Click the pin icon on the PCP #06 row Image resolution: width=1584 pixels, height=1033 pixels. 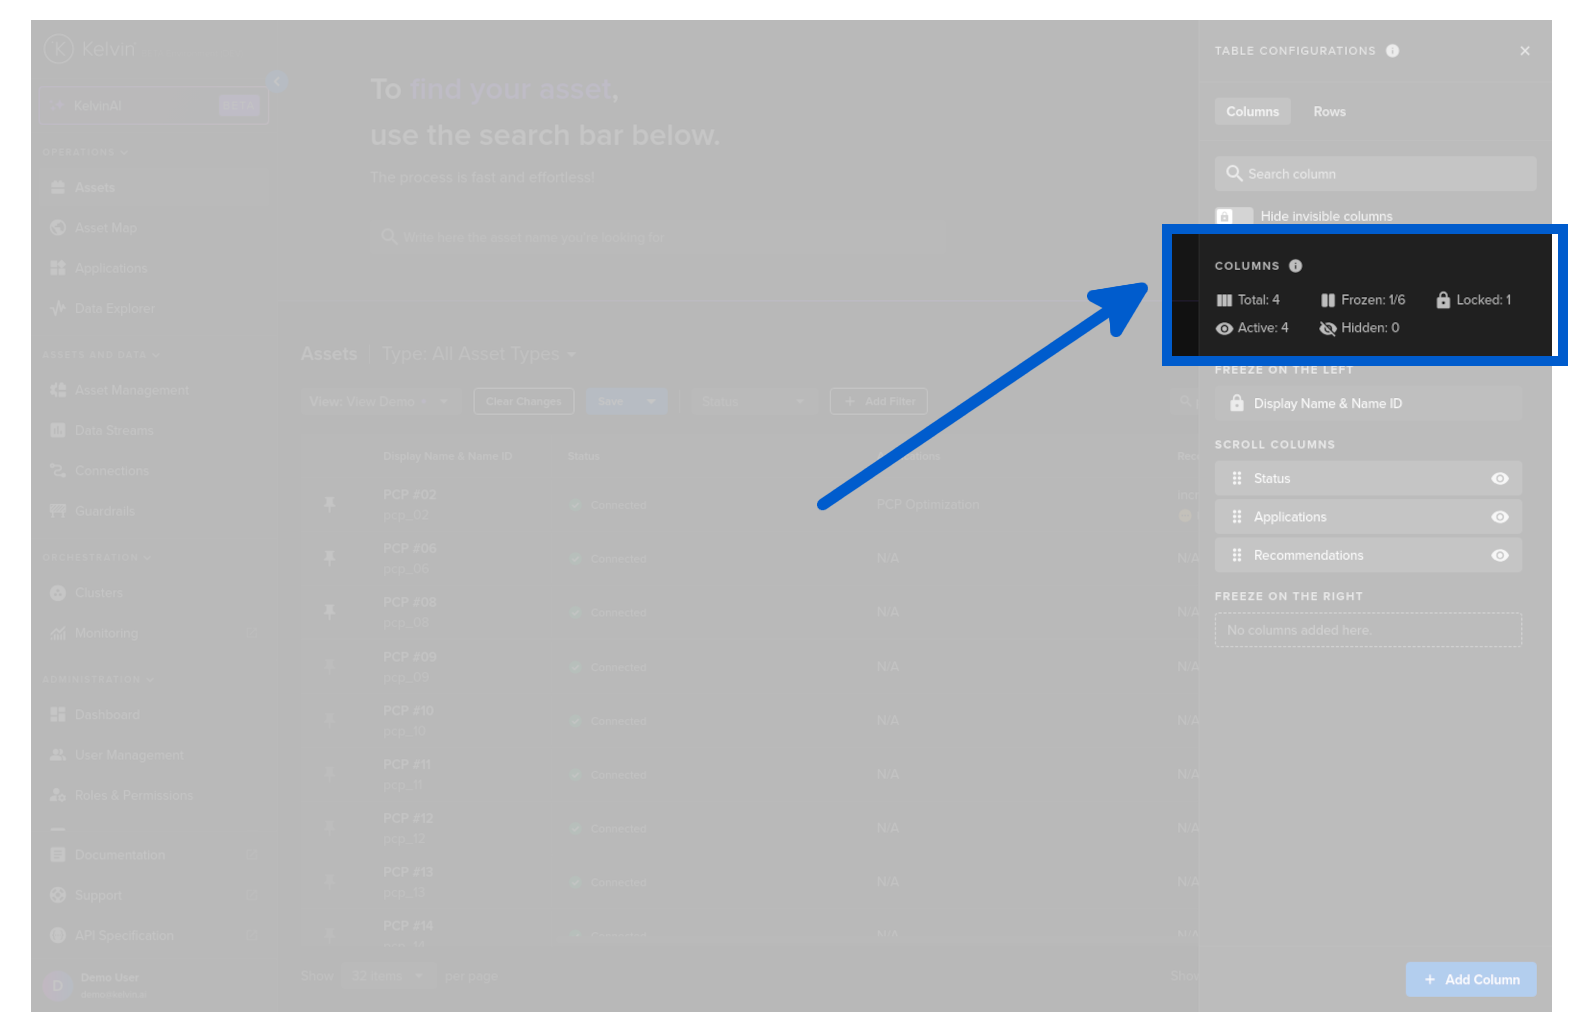tap(329, 558)
